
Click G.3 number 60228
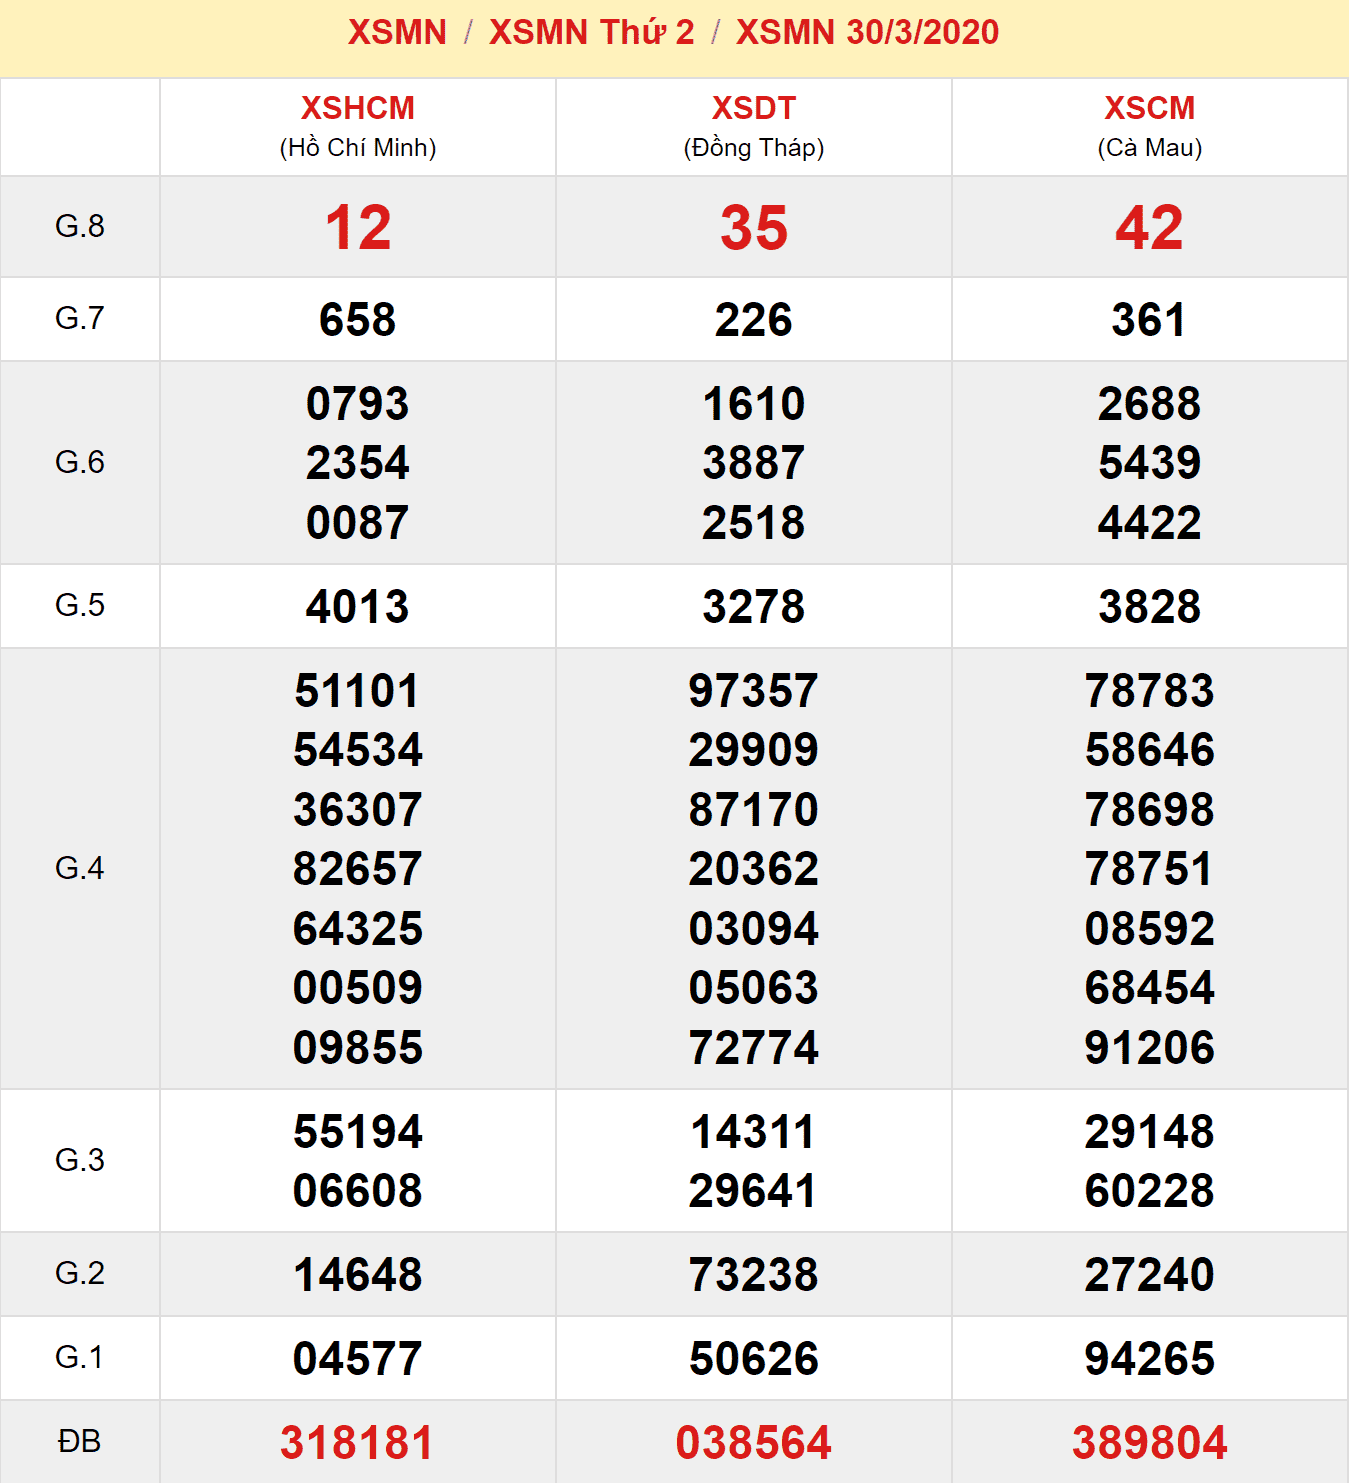(x=1150, y=1191)
